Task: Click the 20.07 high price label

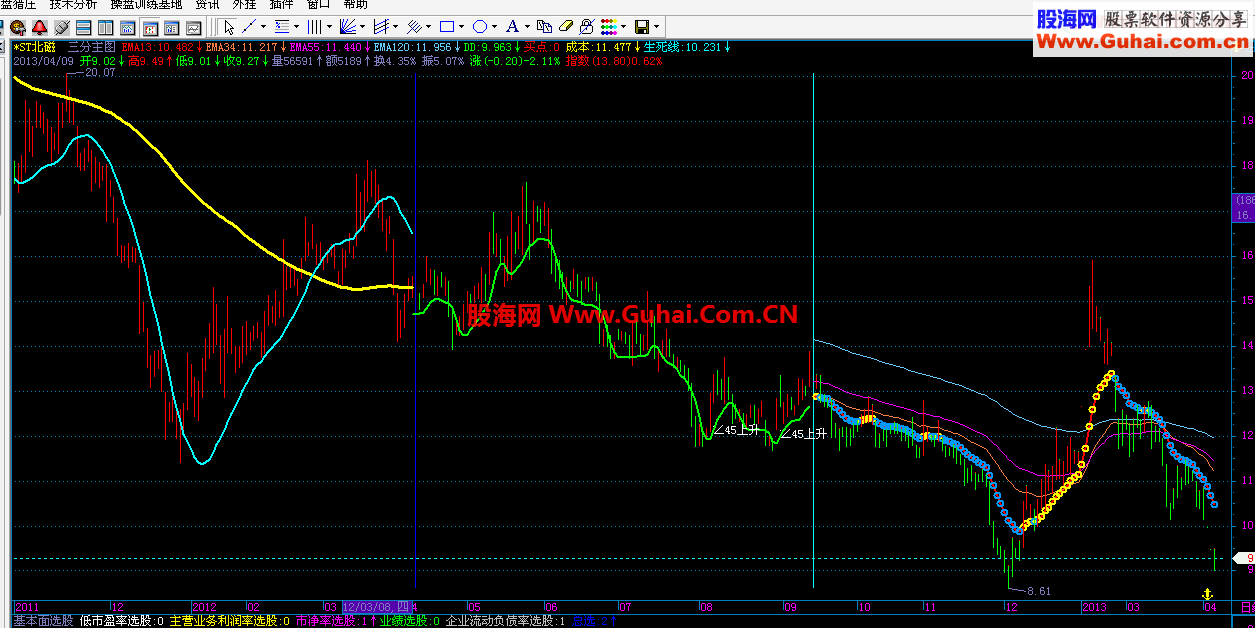Action: [x=100, y=73]
